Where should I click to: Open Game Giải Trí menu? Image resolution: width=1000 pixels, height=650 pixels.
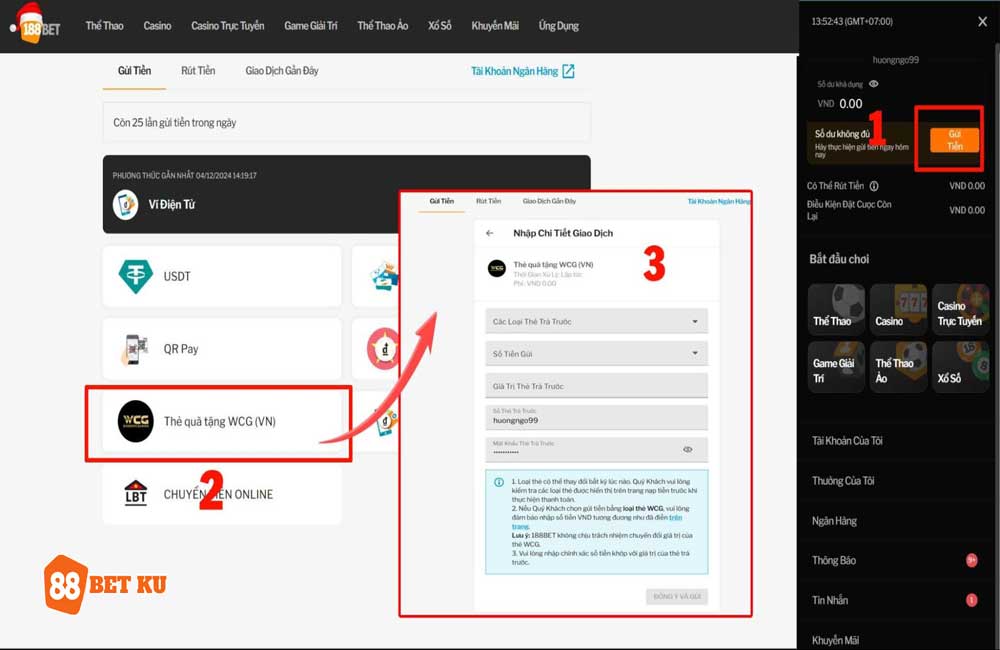311,26
